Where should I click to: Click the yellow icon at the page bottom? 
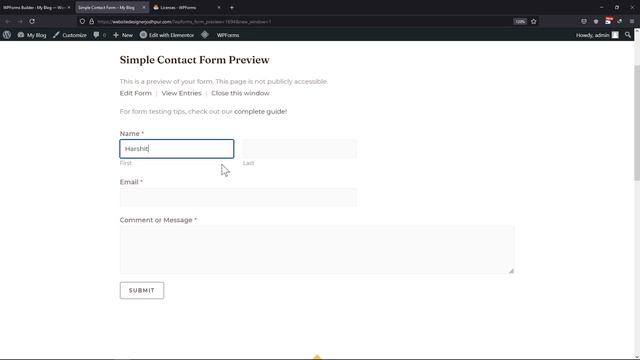317,357
